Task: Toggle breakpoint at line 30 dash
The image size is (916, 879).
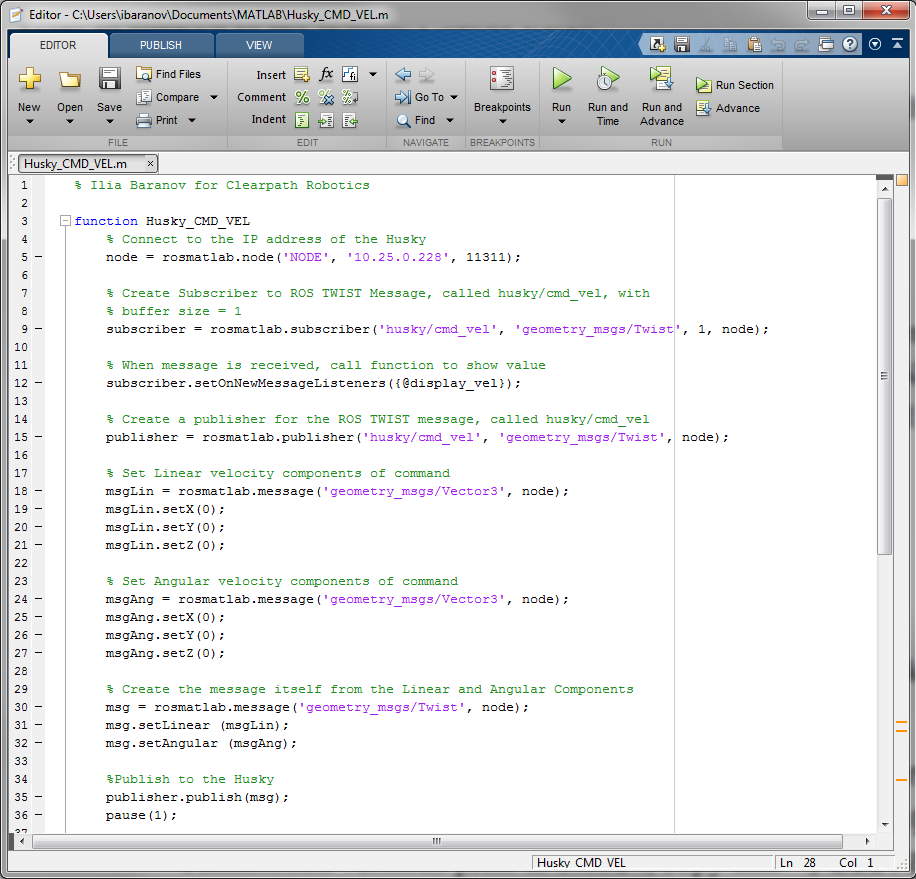Action: tap(38, 707)
